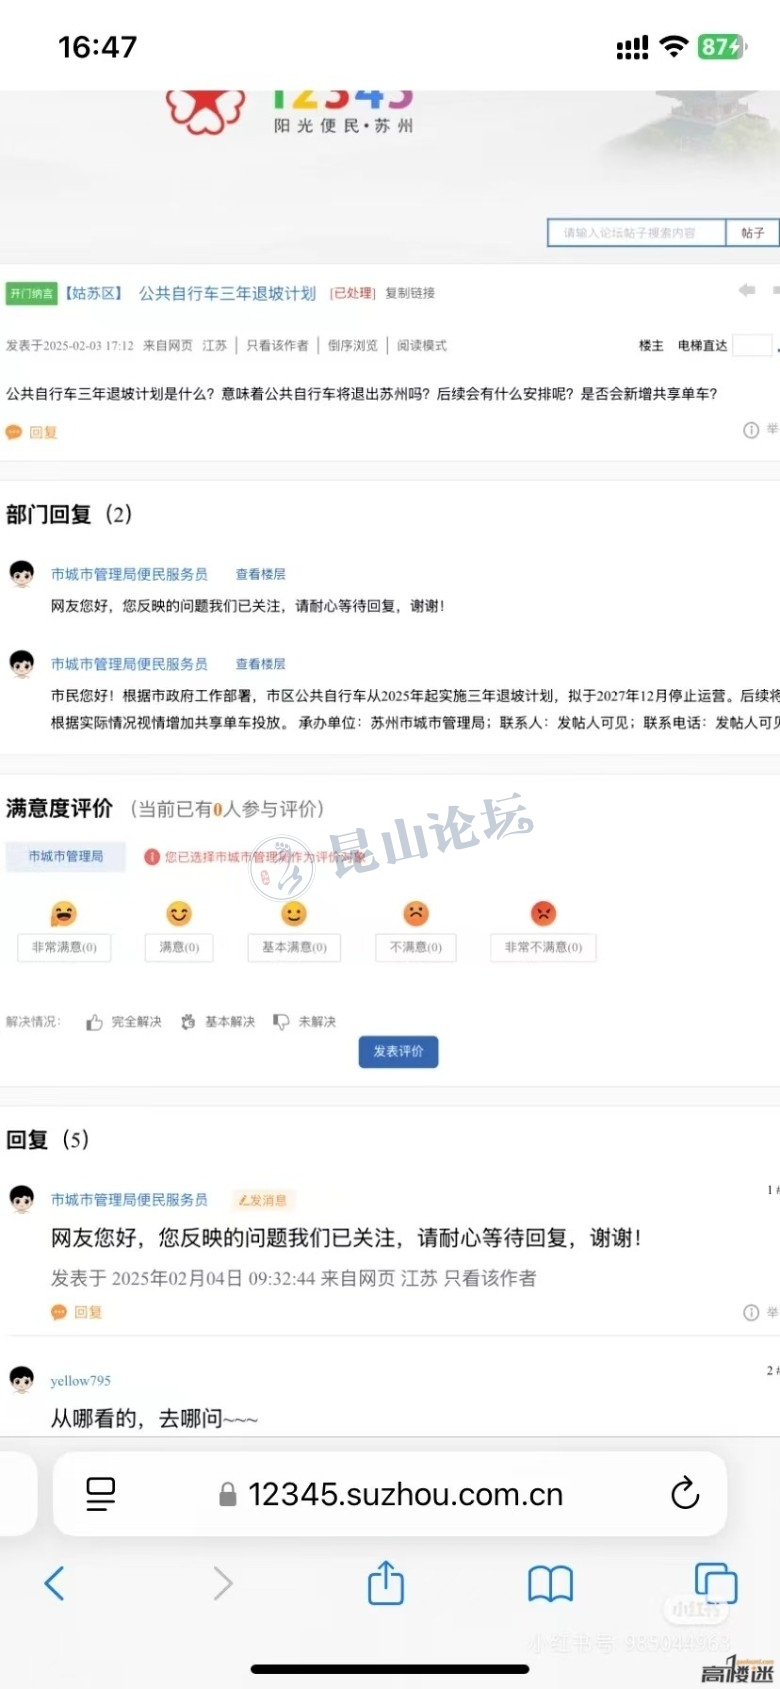
Task: Go back with Safari back arrow
Action: point(55,1583)
